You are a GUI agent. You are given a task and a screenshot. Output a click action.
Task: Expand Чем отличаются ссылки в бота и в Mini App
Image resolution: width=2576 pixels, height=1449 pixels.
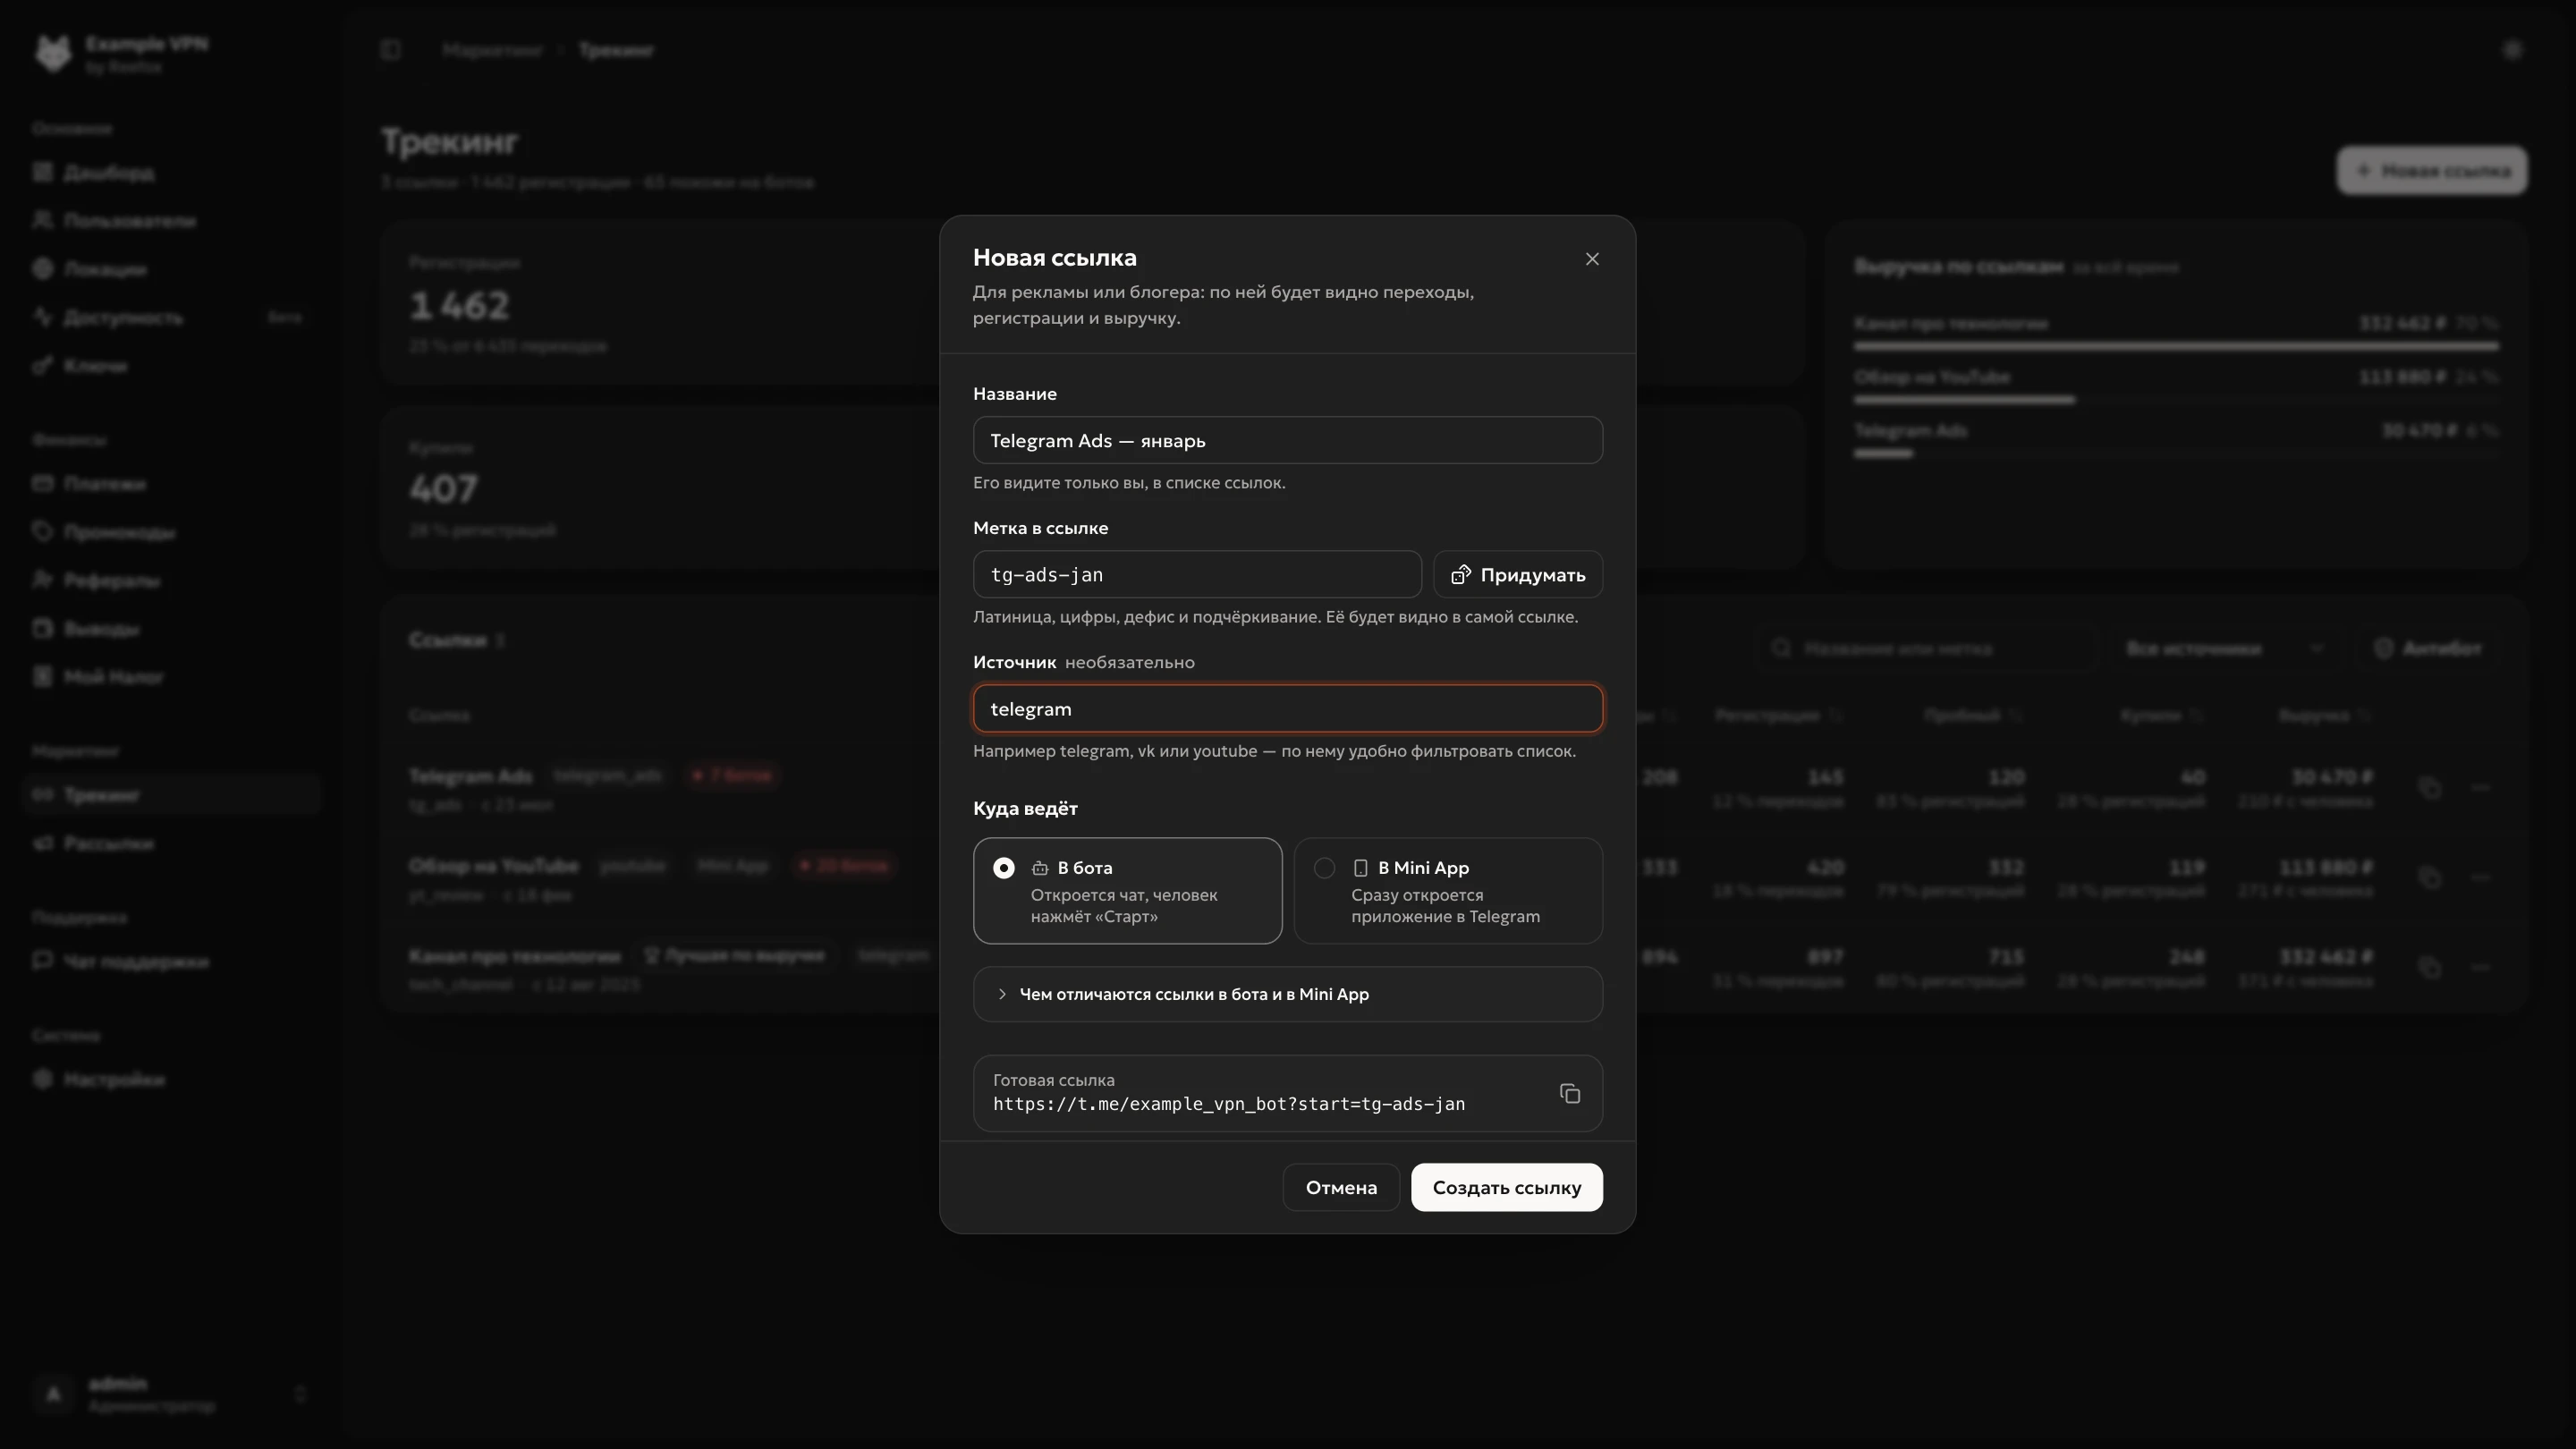coord(1288,994)
